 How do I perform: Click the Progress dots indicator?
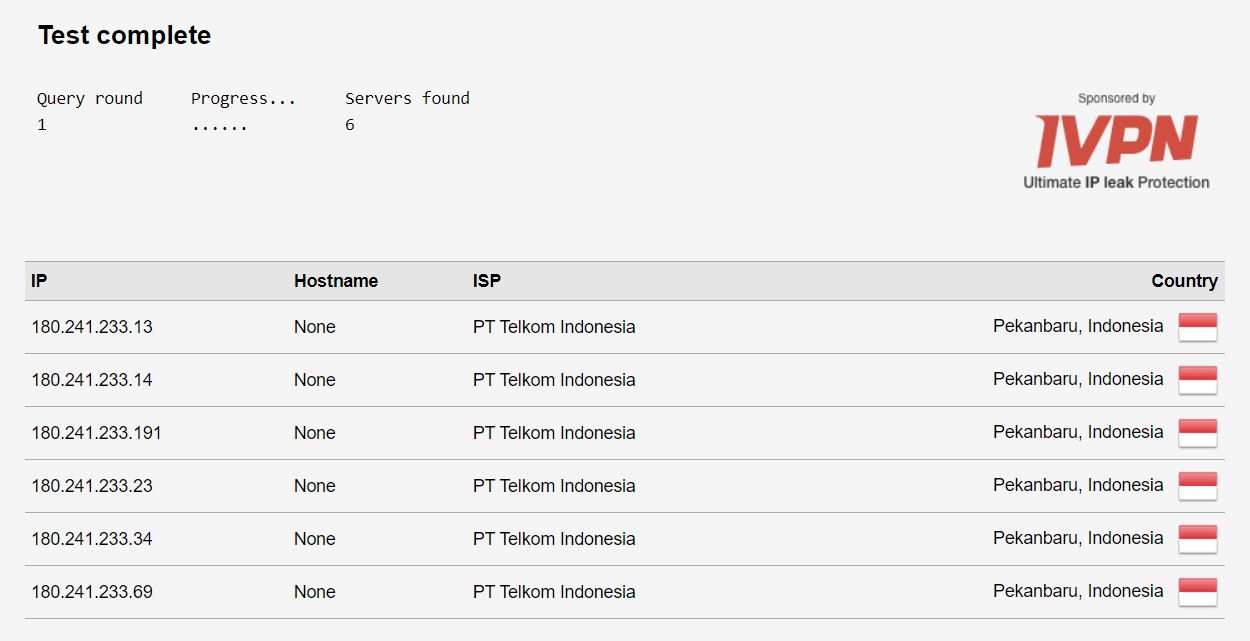[x=218, y=124]
